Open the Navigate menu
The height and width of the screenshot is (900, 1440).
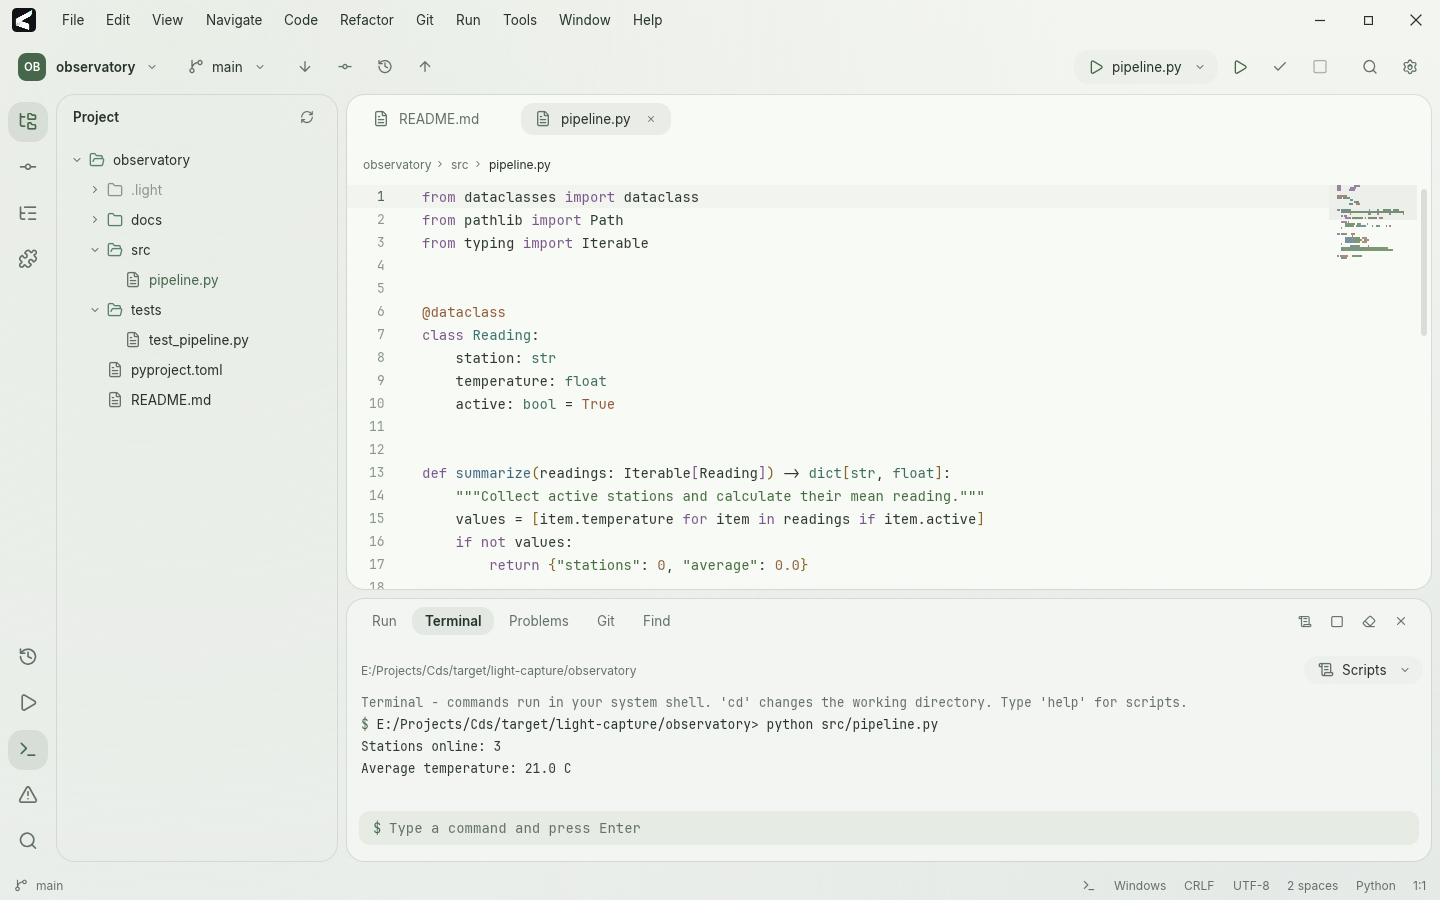[x=234, y=20]
